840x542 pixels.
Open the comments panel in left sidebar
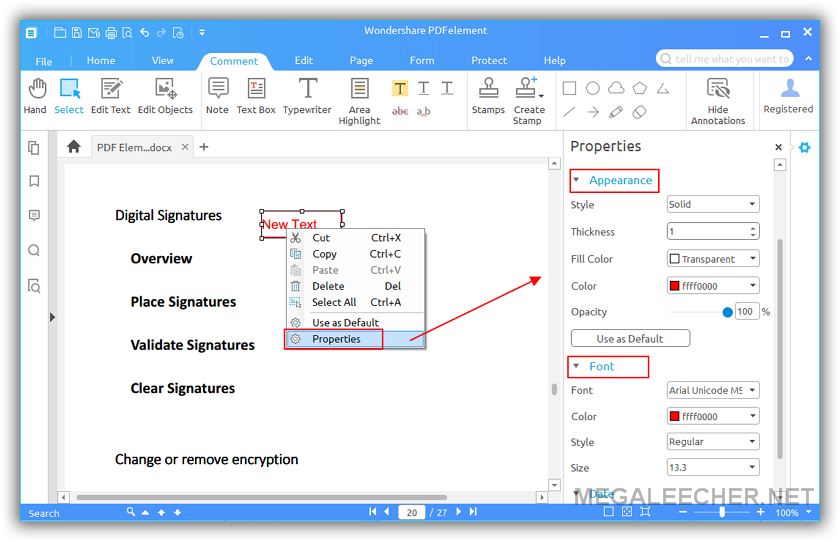34,216
